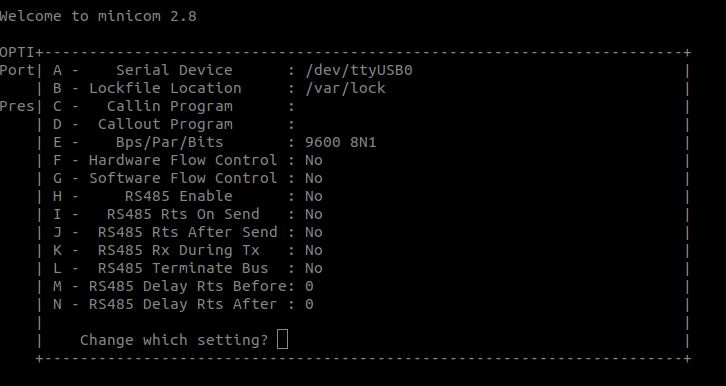Click the /dev/ttyUSB0 device path value
The height and width of the screenshot is (386, 726).
[x=359, y=70]
